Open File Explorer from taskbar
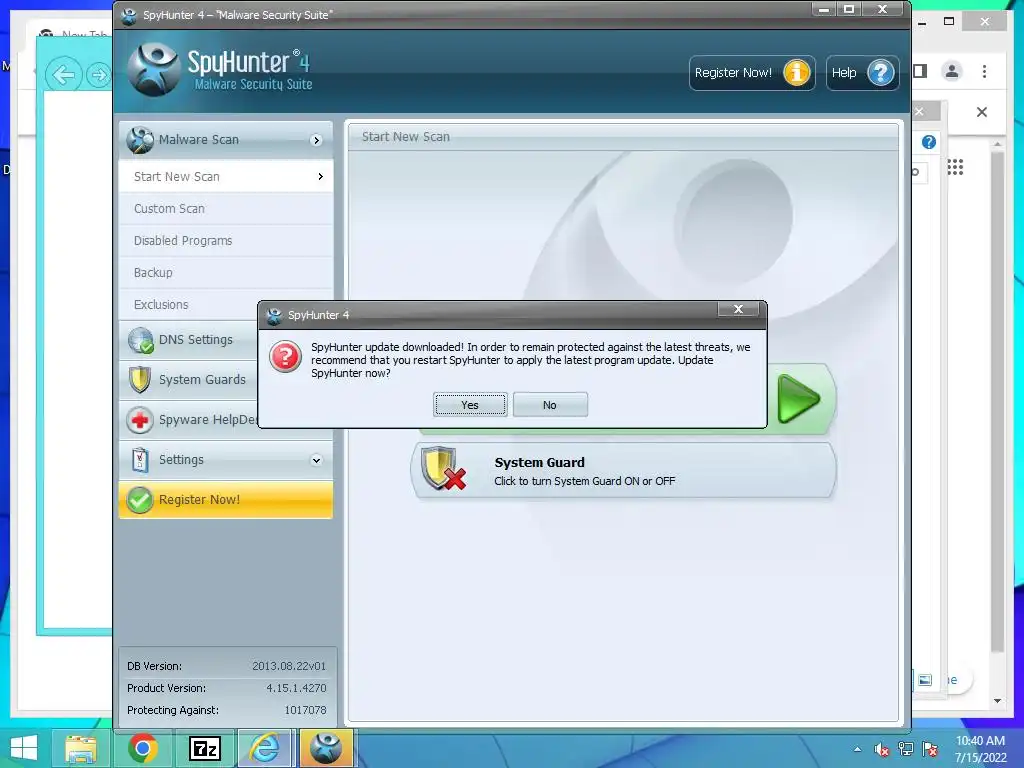 tap(80, 748)
